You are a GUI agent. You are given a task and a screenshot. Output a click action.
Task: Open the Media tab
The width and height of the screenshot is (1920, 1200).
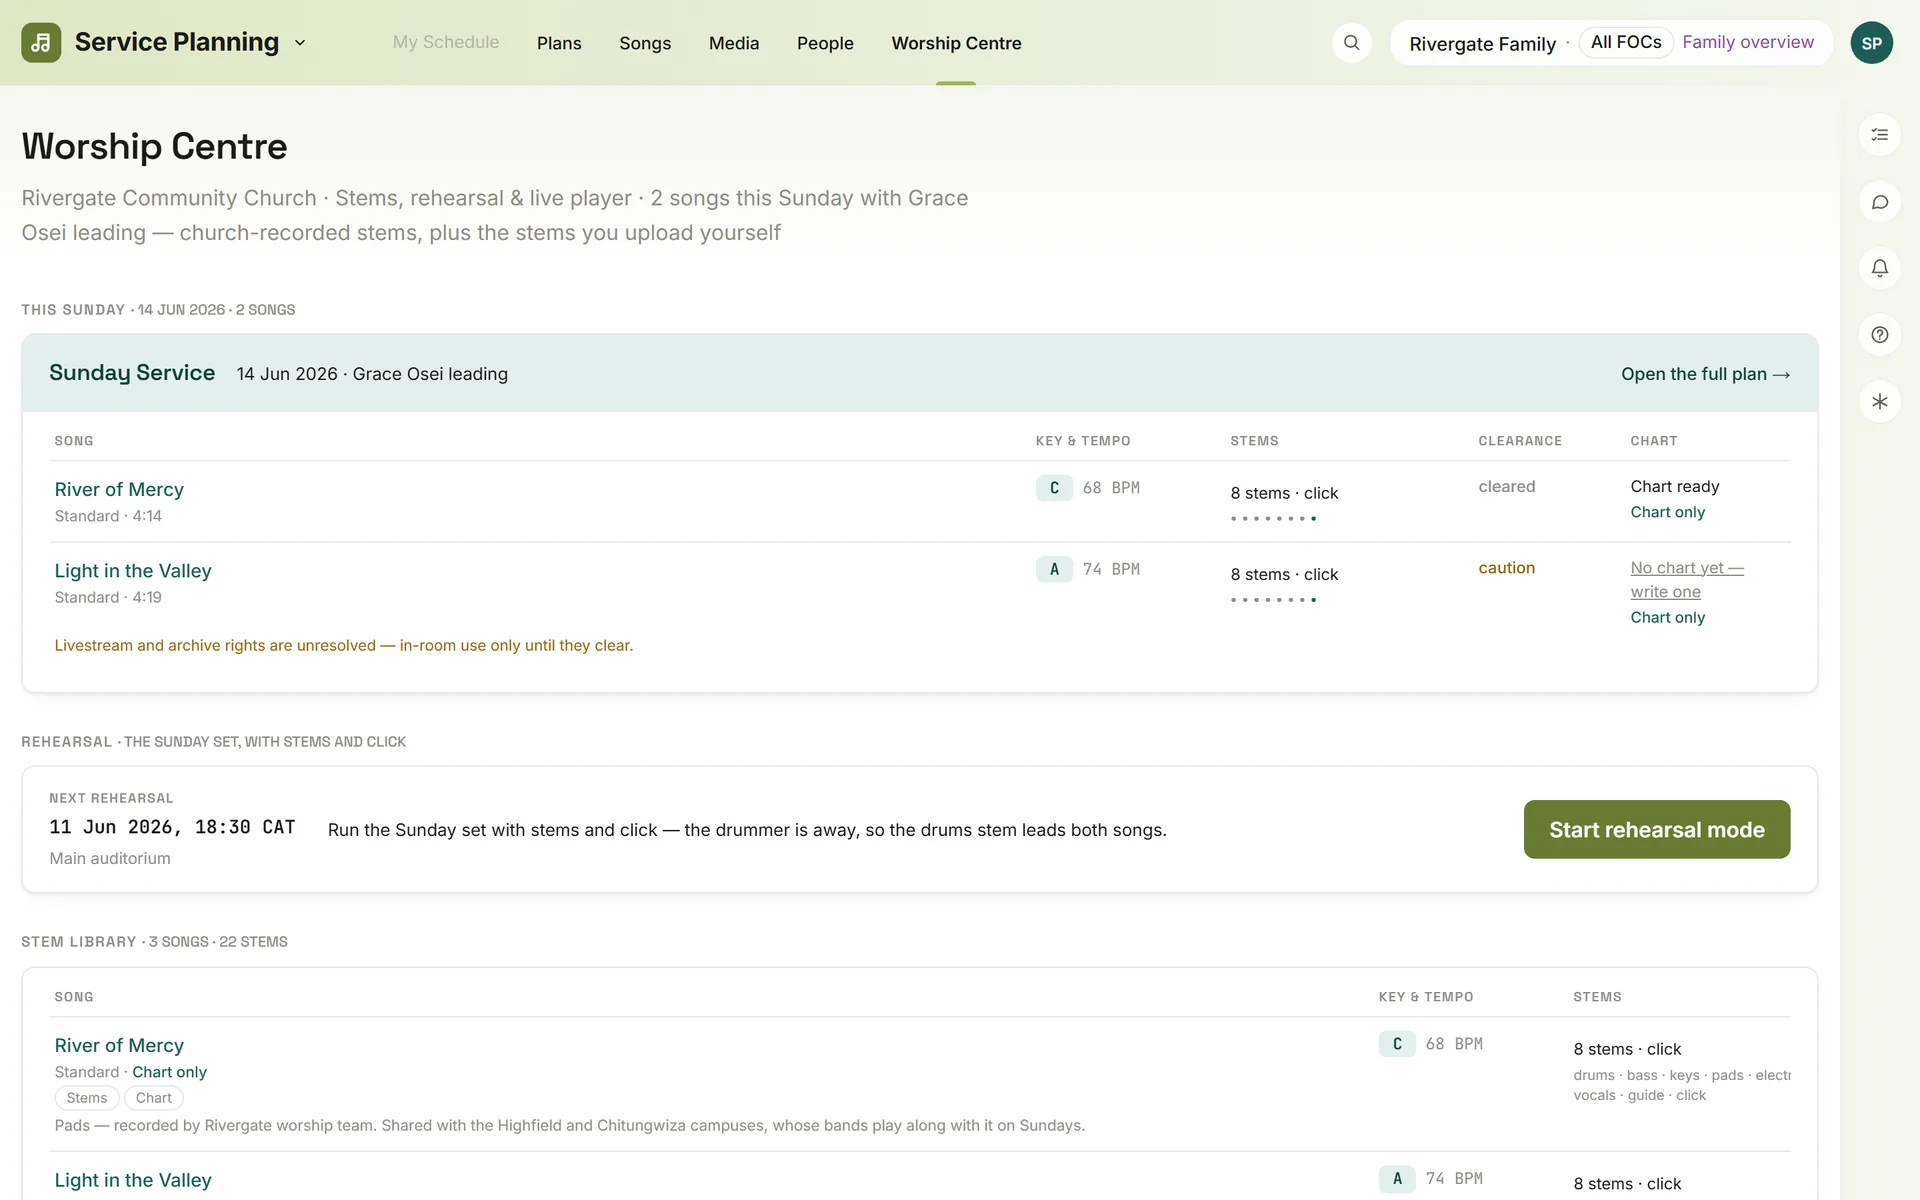click(734, 43)
